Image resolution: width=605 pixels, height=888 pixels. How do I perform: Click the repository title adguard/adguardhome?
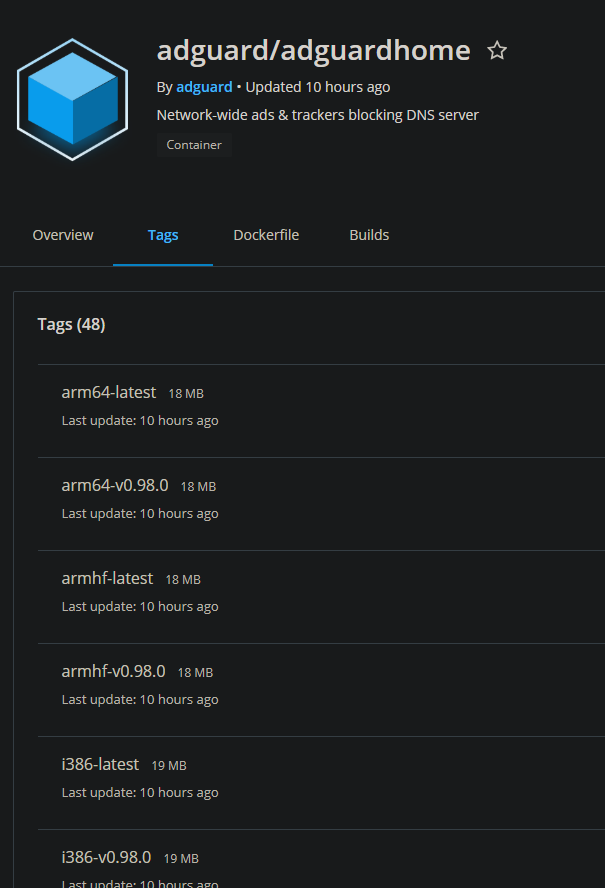[x=314, y=50]
